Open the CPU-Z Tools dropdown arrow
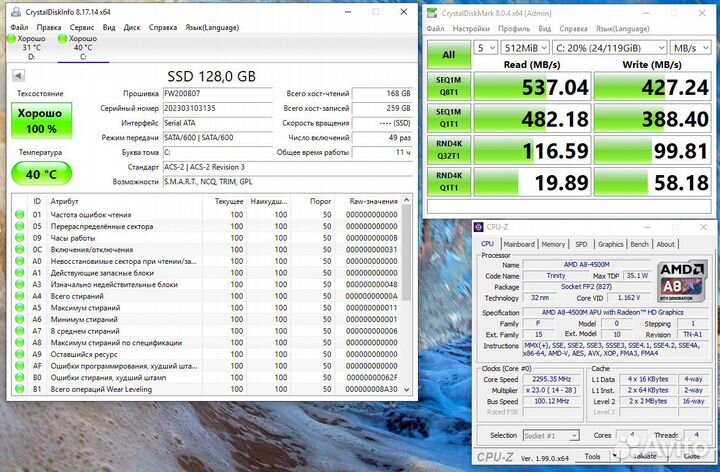The image size is (720, 472). (614, 456)
